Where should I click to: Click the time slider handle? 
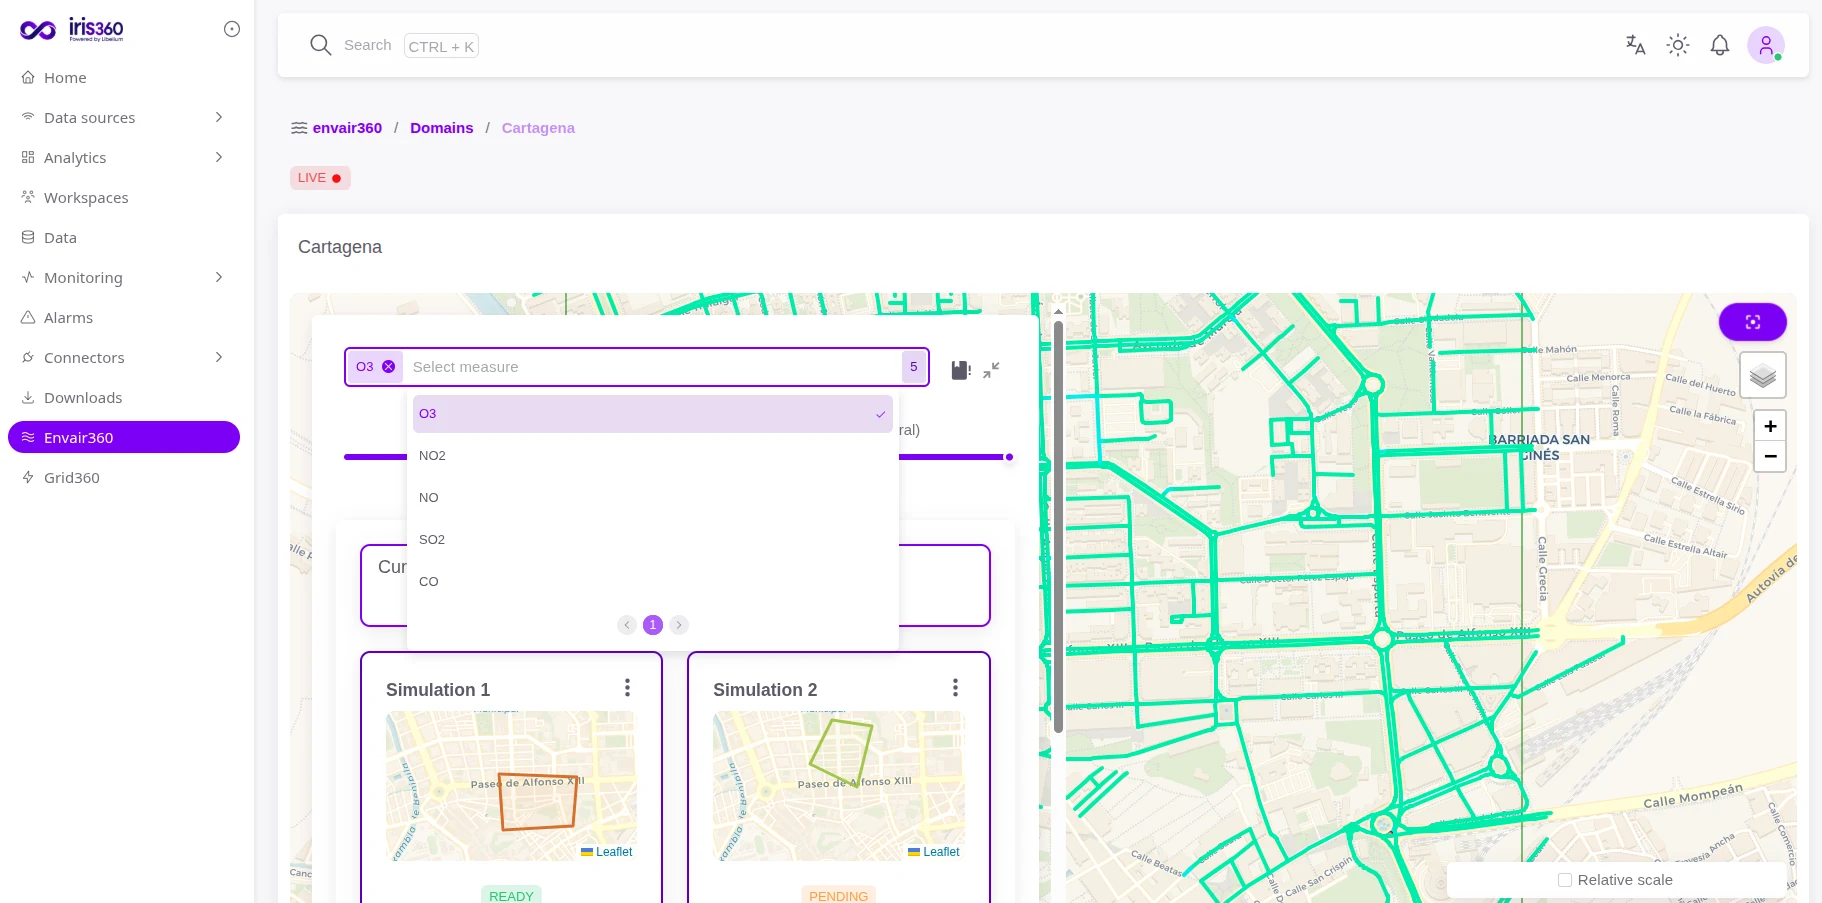(x=1009, y=457)
